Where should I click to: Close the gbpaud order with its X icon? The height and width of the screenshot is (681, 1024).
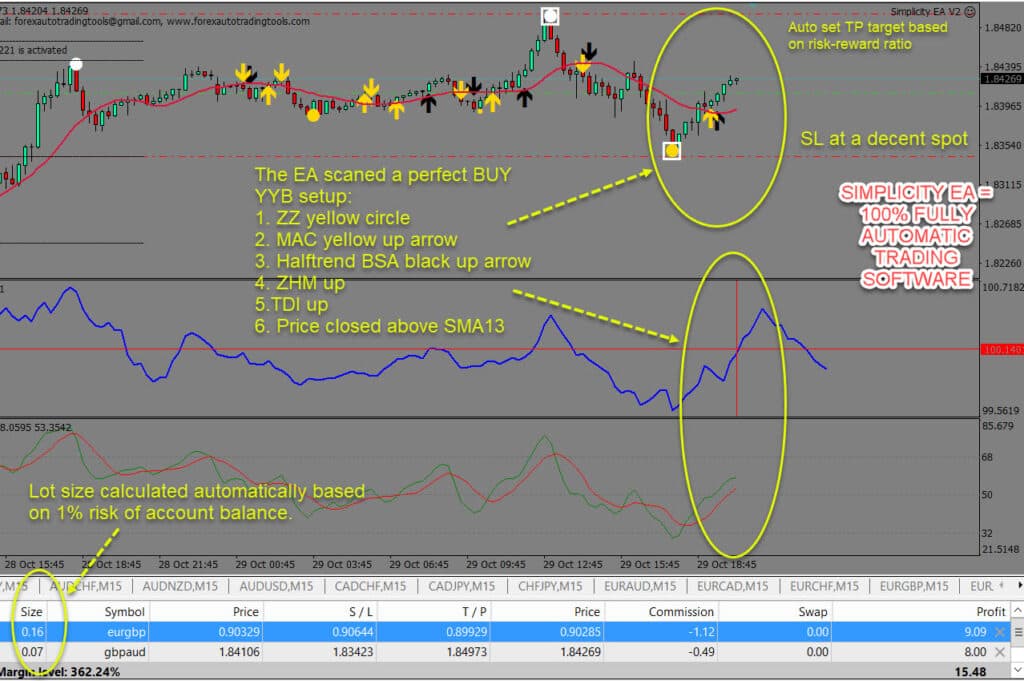1000,652
